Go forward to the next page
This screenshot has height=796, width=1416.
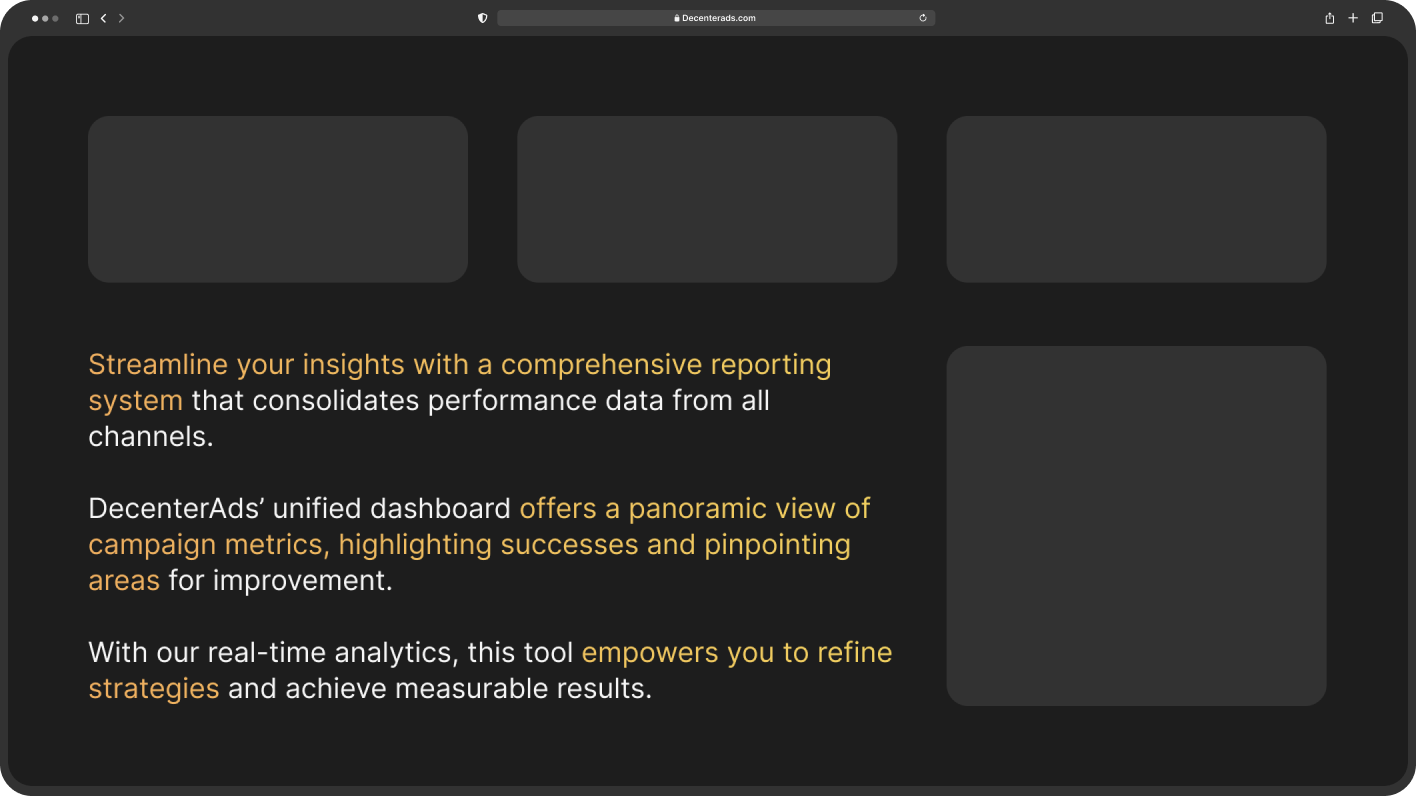tap(121, 18)
